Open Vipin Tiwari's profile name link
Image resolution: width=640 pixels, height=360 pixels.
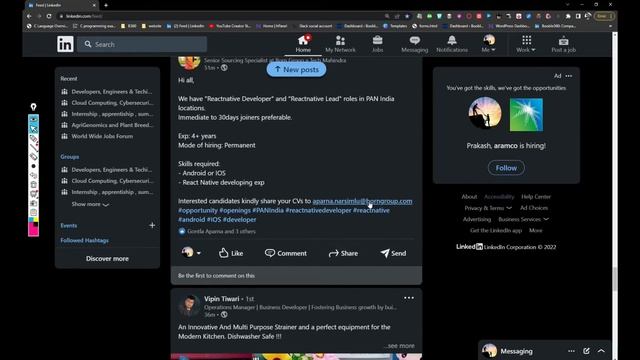(222, 299)
